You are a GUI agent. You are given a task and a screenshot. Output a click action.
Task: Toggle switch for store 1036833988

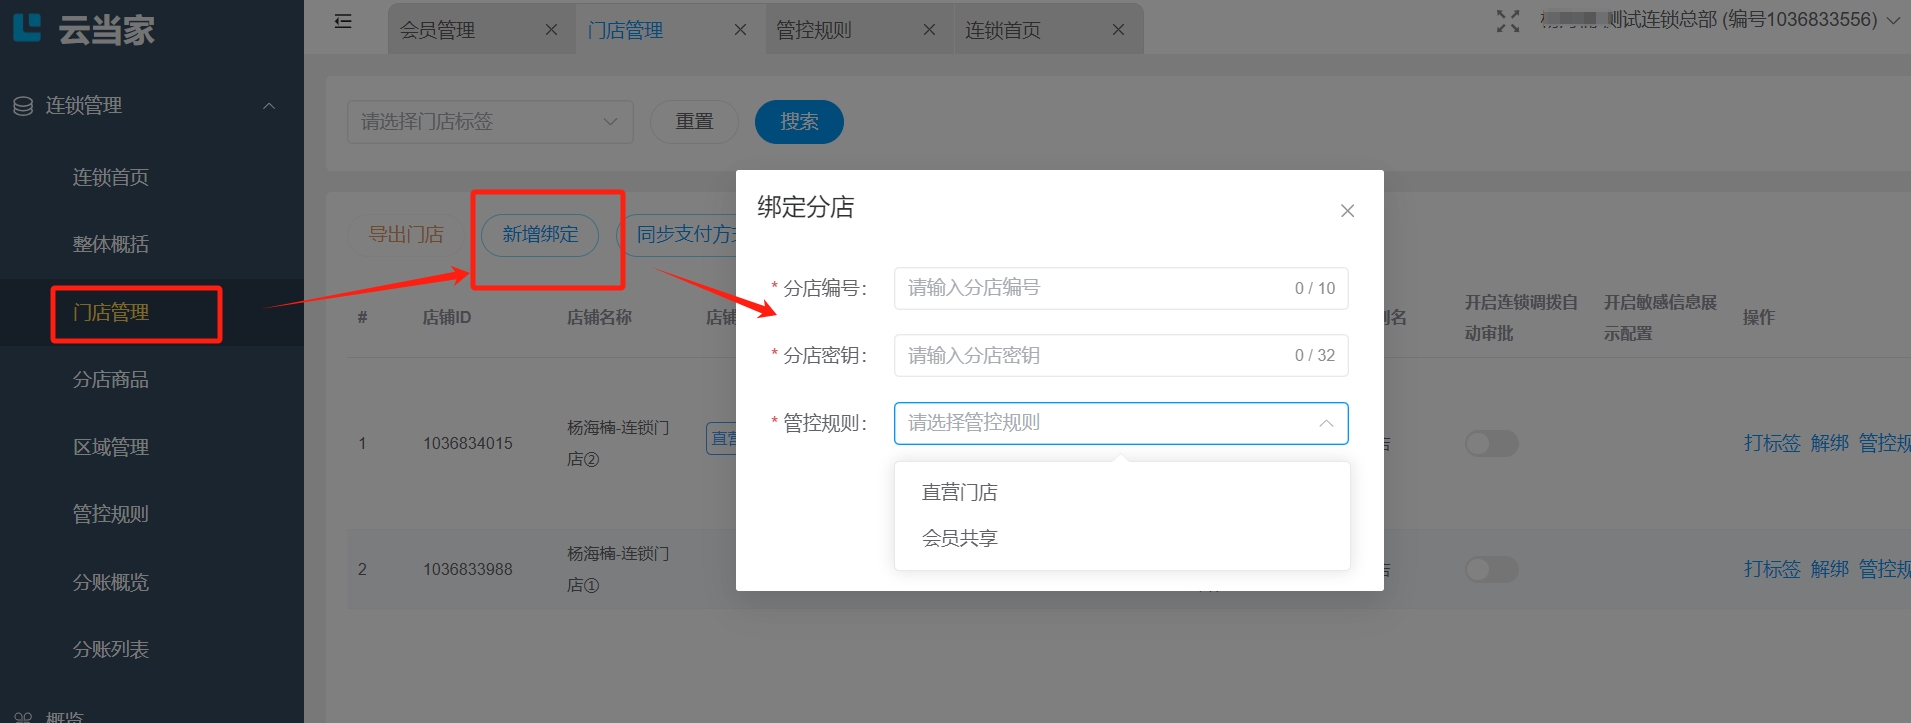(x=1491, y=569)
